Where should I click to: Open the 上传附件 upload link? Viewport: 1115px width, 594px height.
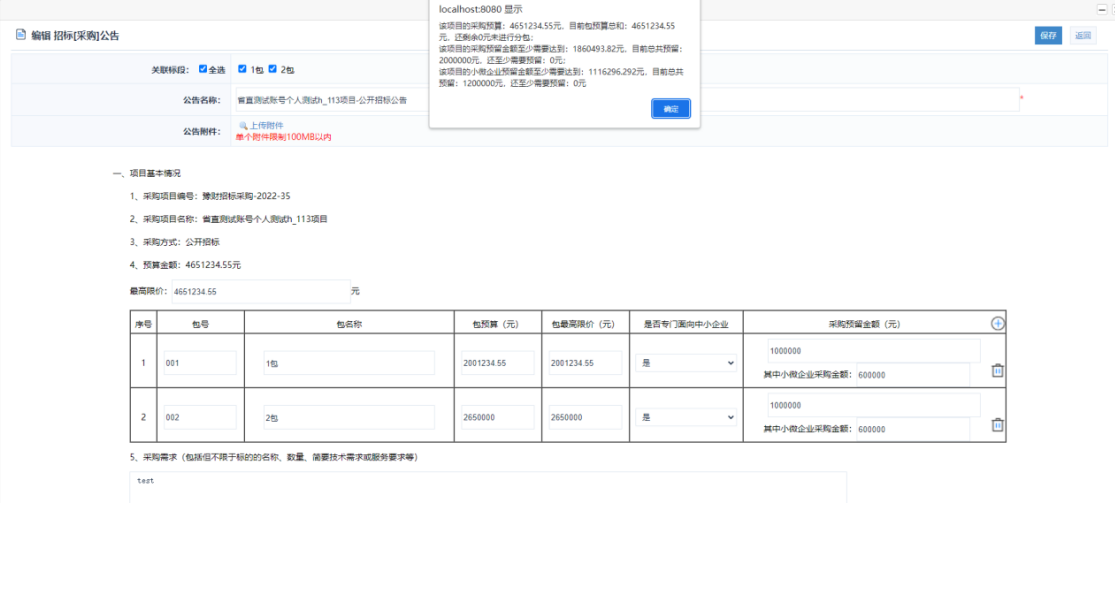coord(265,125)
